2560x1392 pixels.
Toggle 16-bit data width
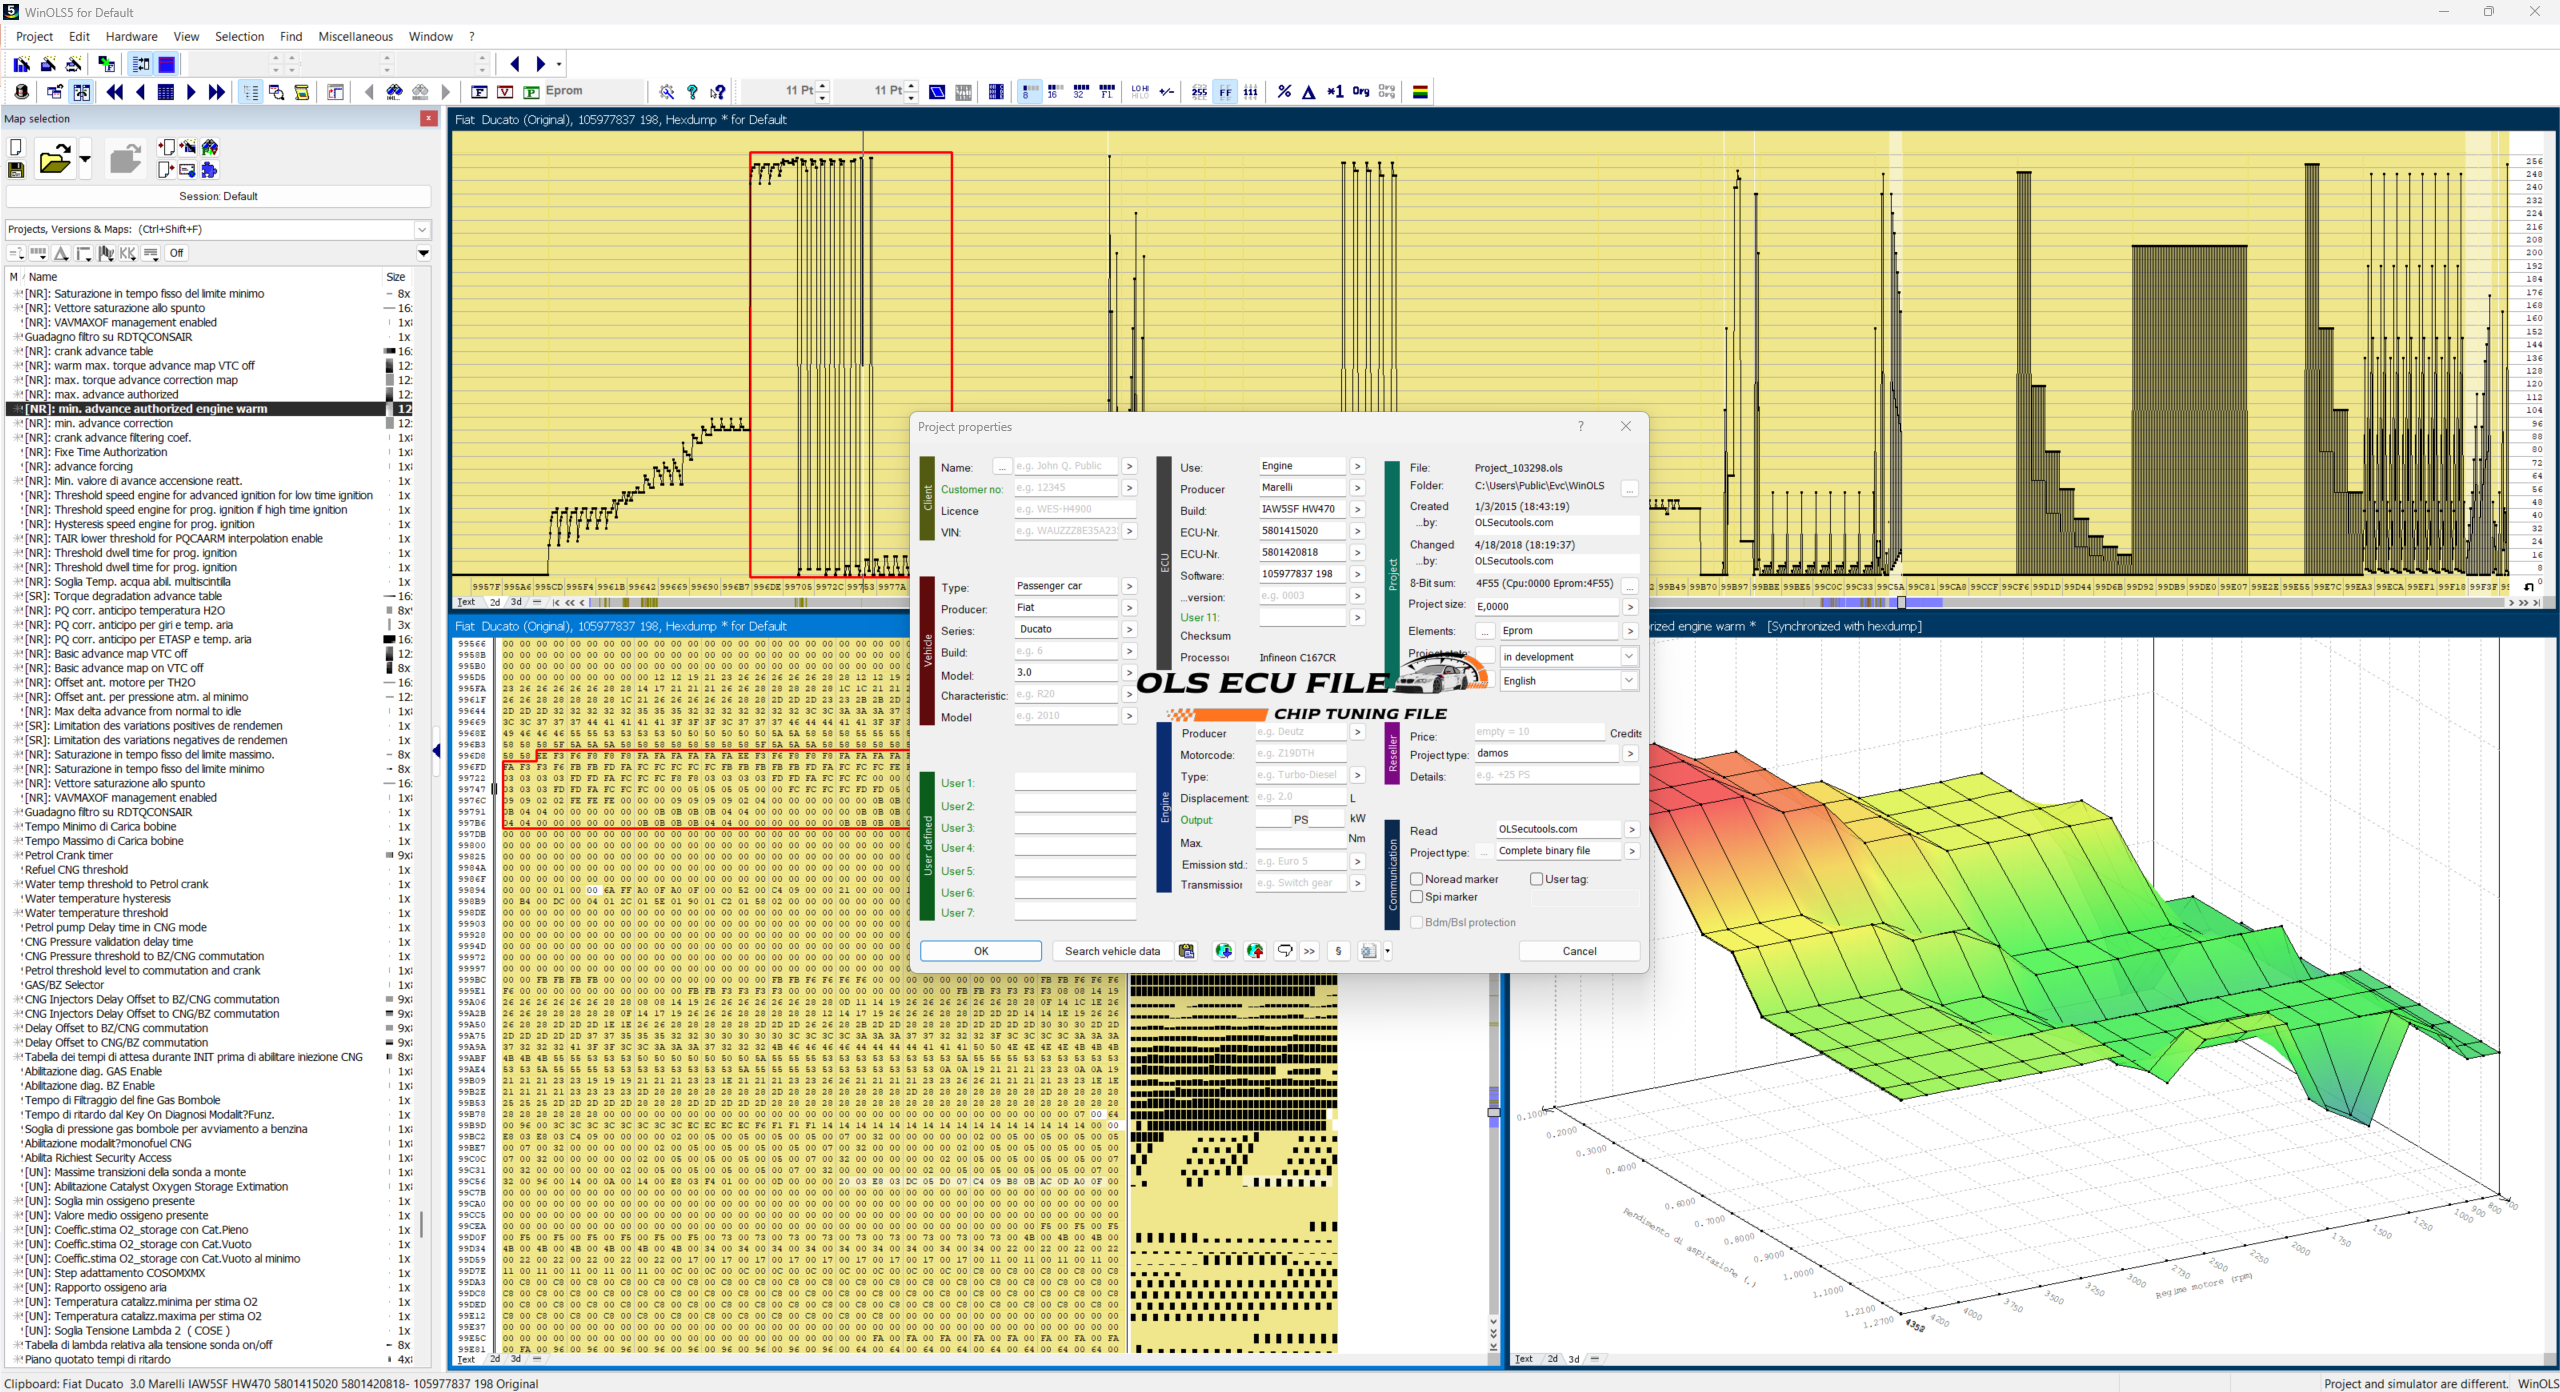coord(1054,92)
